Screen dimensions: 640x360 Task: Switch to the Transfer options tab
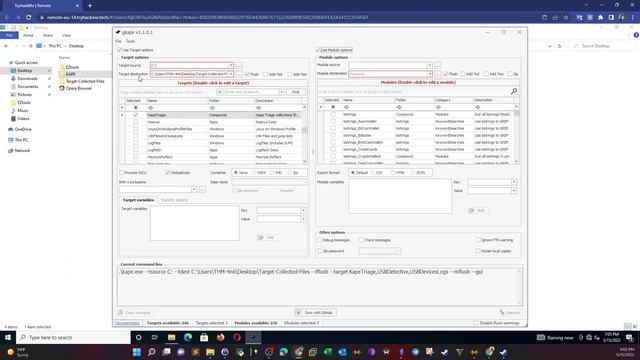click(174, 200)
